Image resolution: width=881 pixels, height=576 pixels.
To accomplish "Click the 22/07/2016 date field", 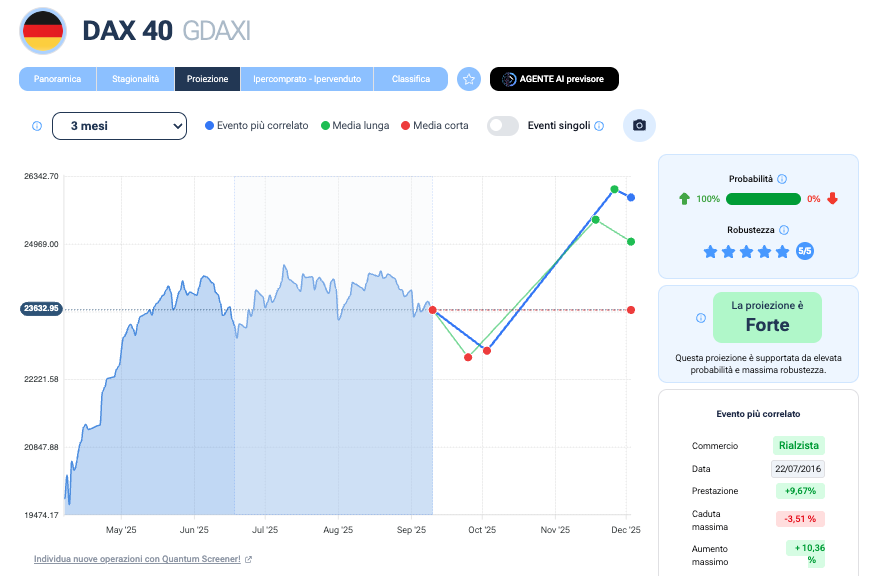I will 798,469.
